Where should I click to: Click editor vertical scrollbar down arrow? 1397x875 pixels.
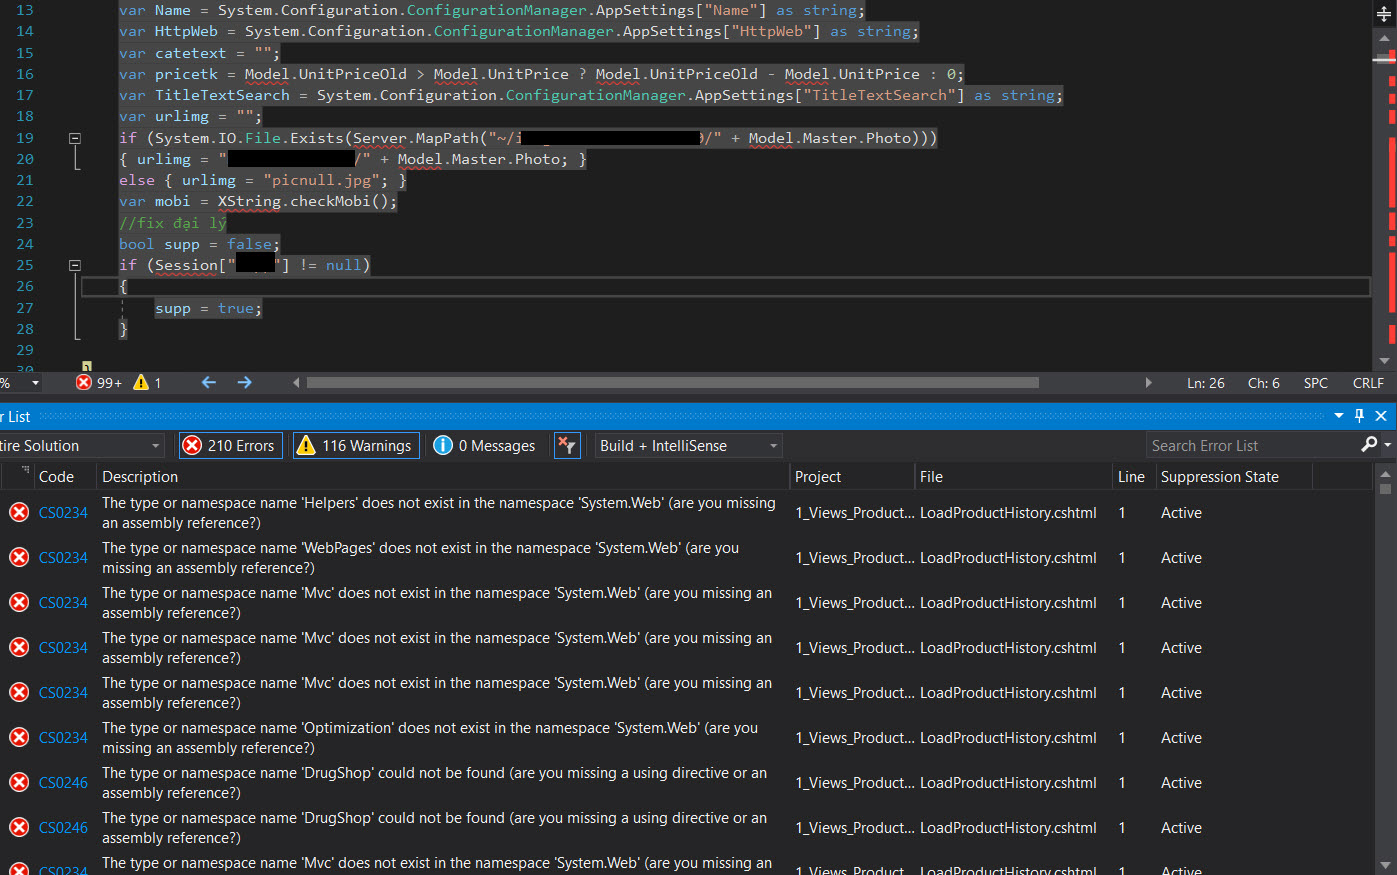click(1384, 361)
